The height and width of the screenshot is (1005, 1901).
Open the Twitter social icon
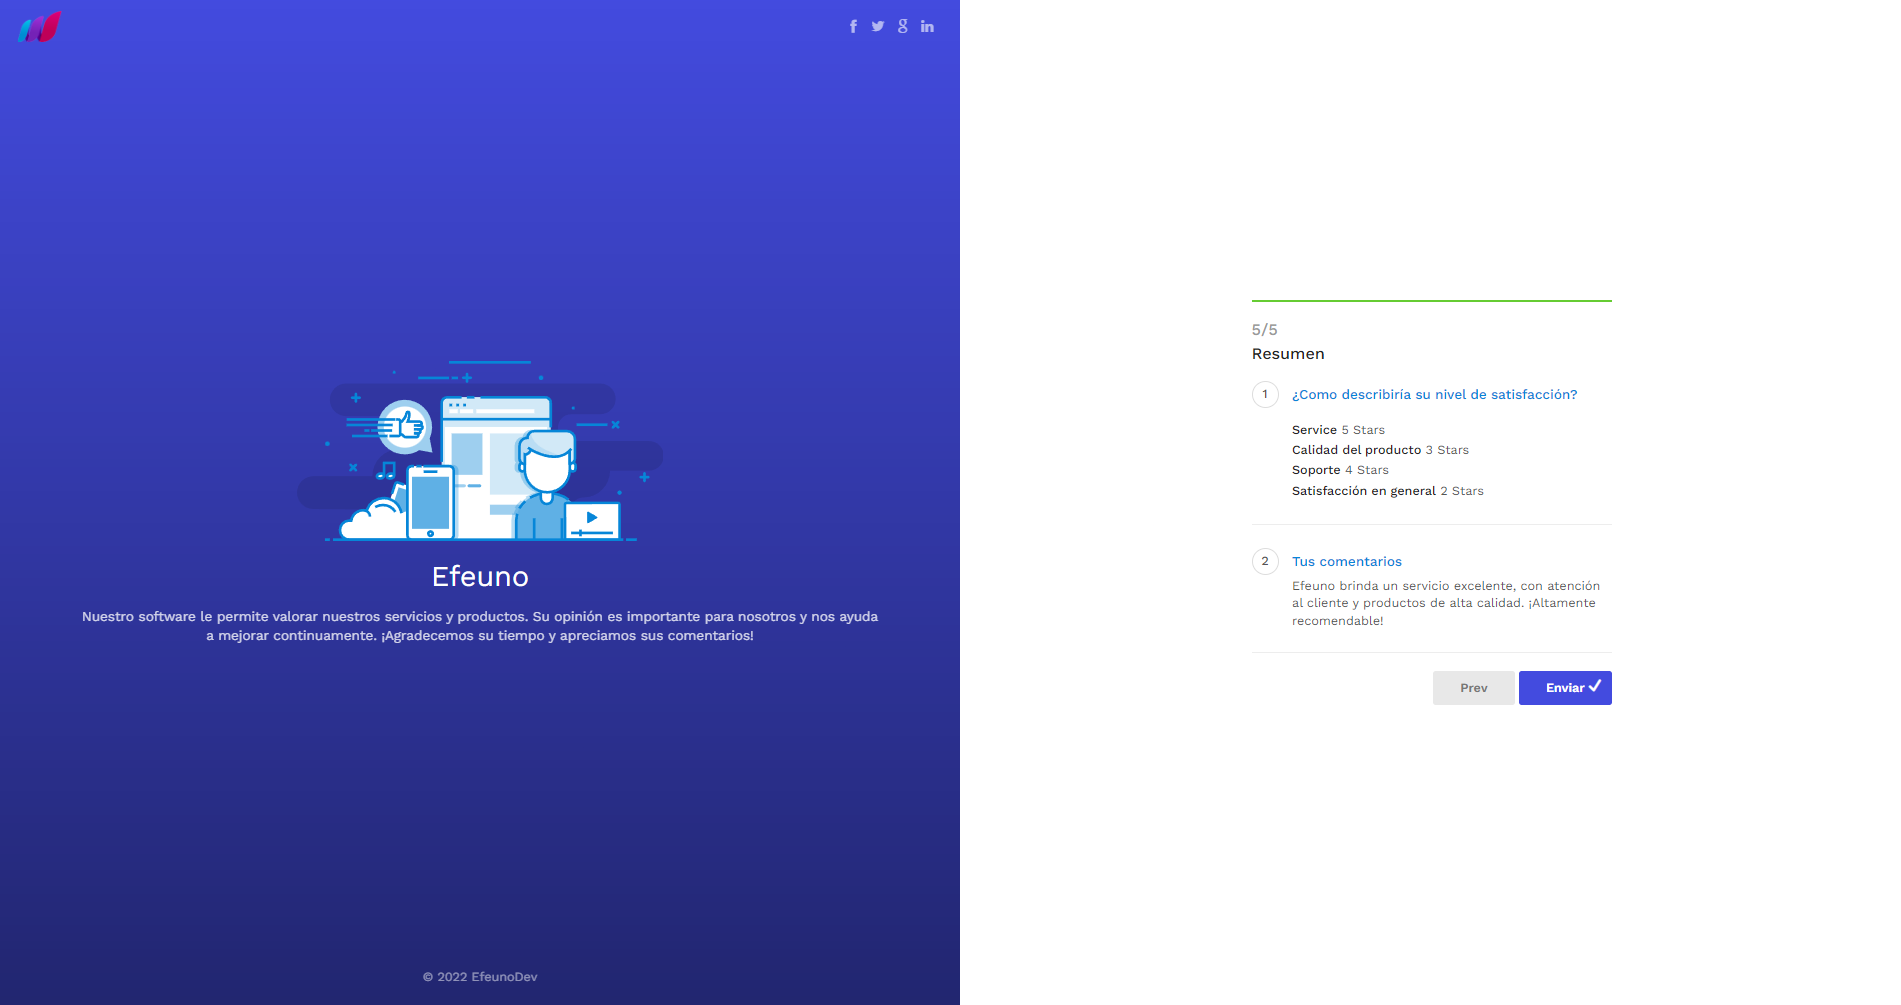pos(878,27)
